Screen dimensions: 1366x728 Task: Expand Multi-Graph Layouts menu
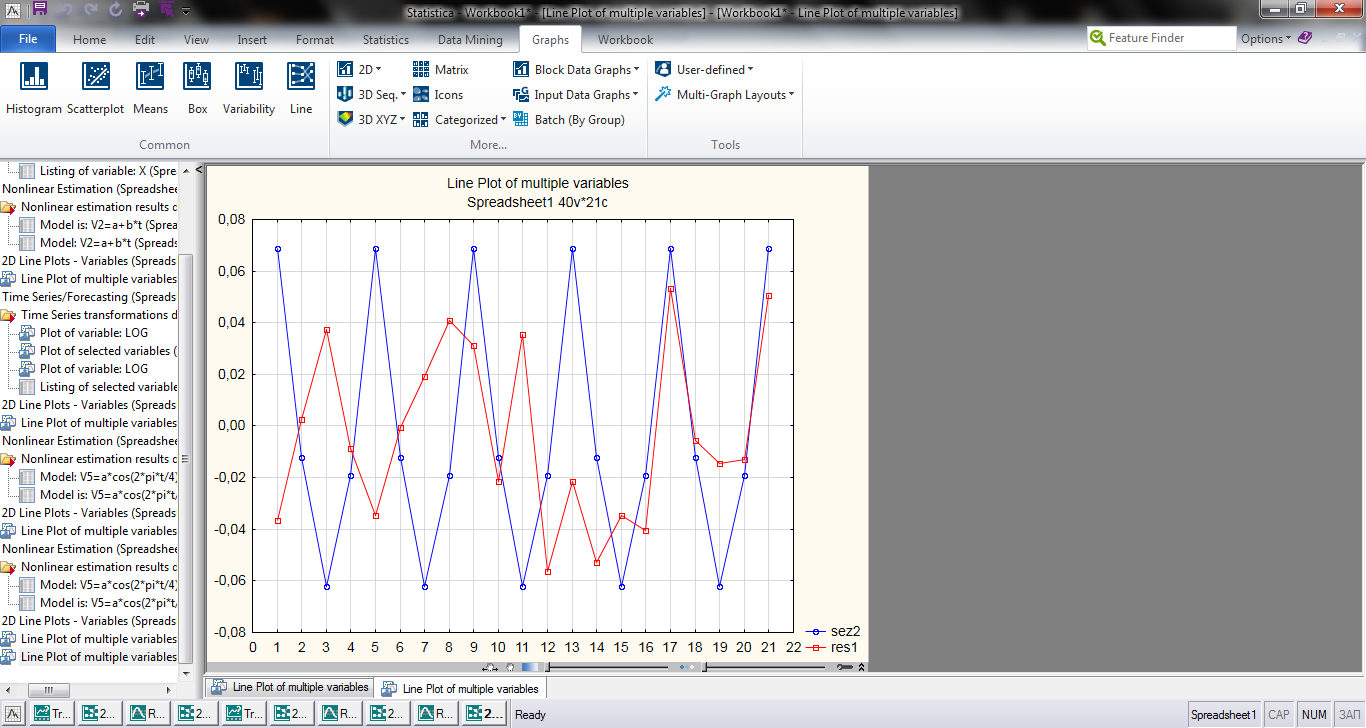[x=725, y=95]
